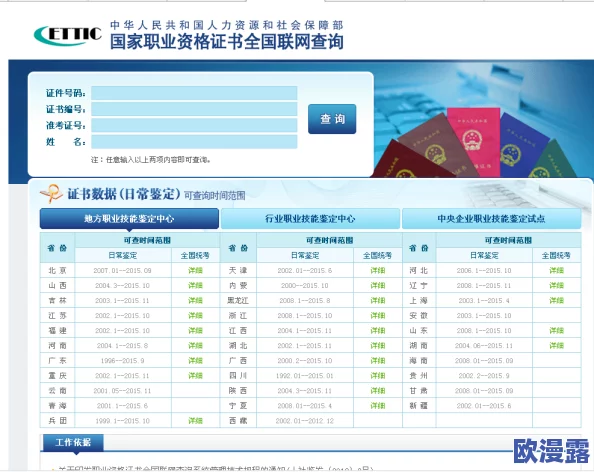
Task: Focus the 证书编号 input field
Action: (x=194, y=109)
